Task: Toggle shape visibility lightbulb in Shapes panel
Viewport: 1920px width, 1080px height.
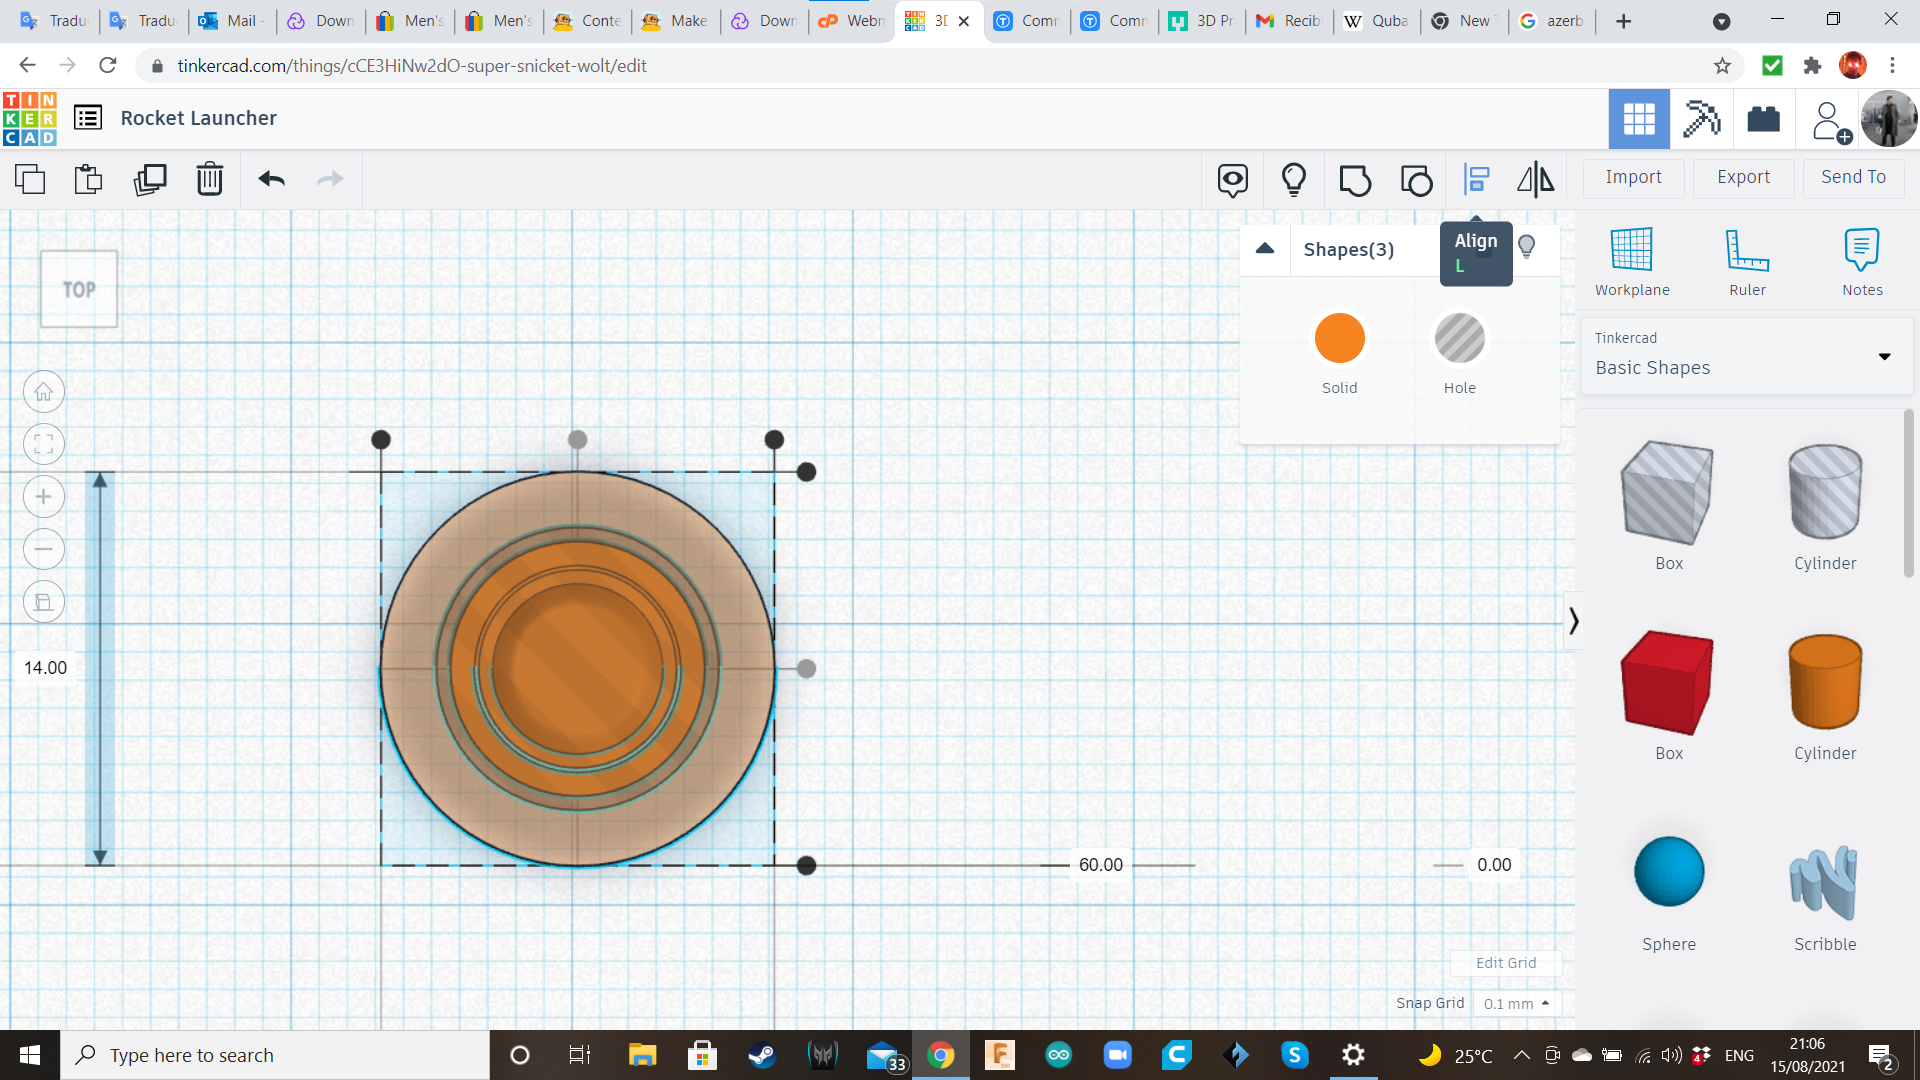Action: point(1527,246)
